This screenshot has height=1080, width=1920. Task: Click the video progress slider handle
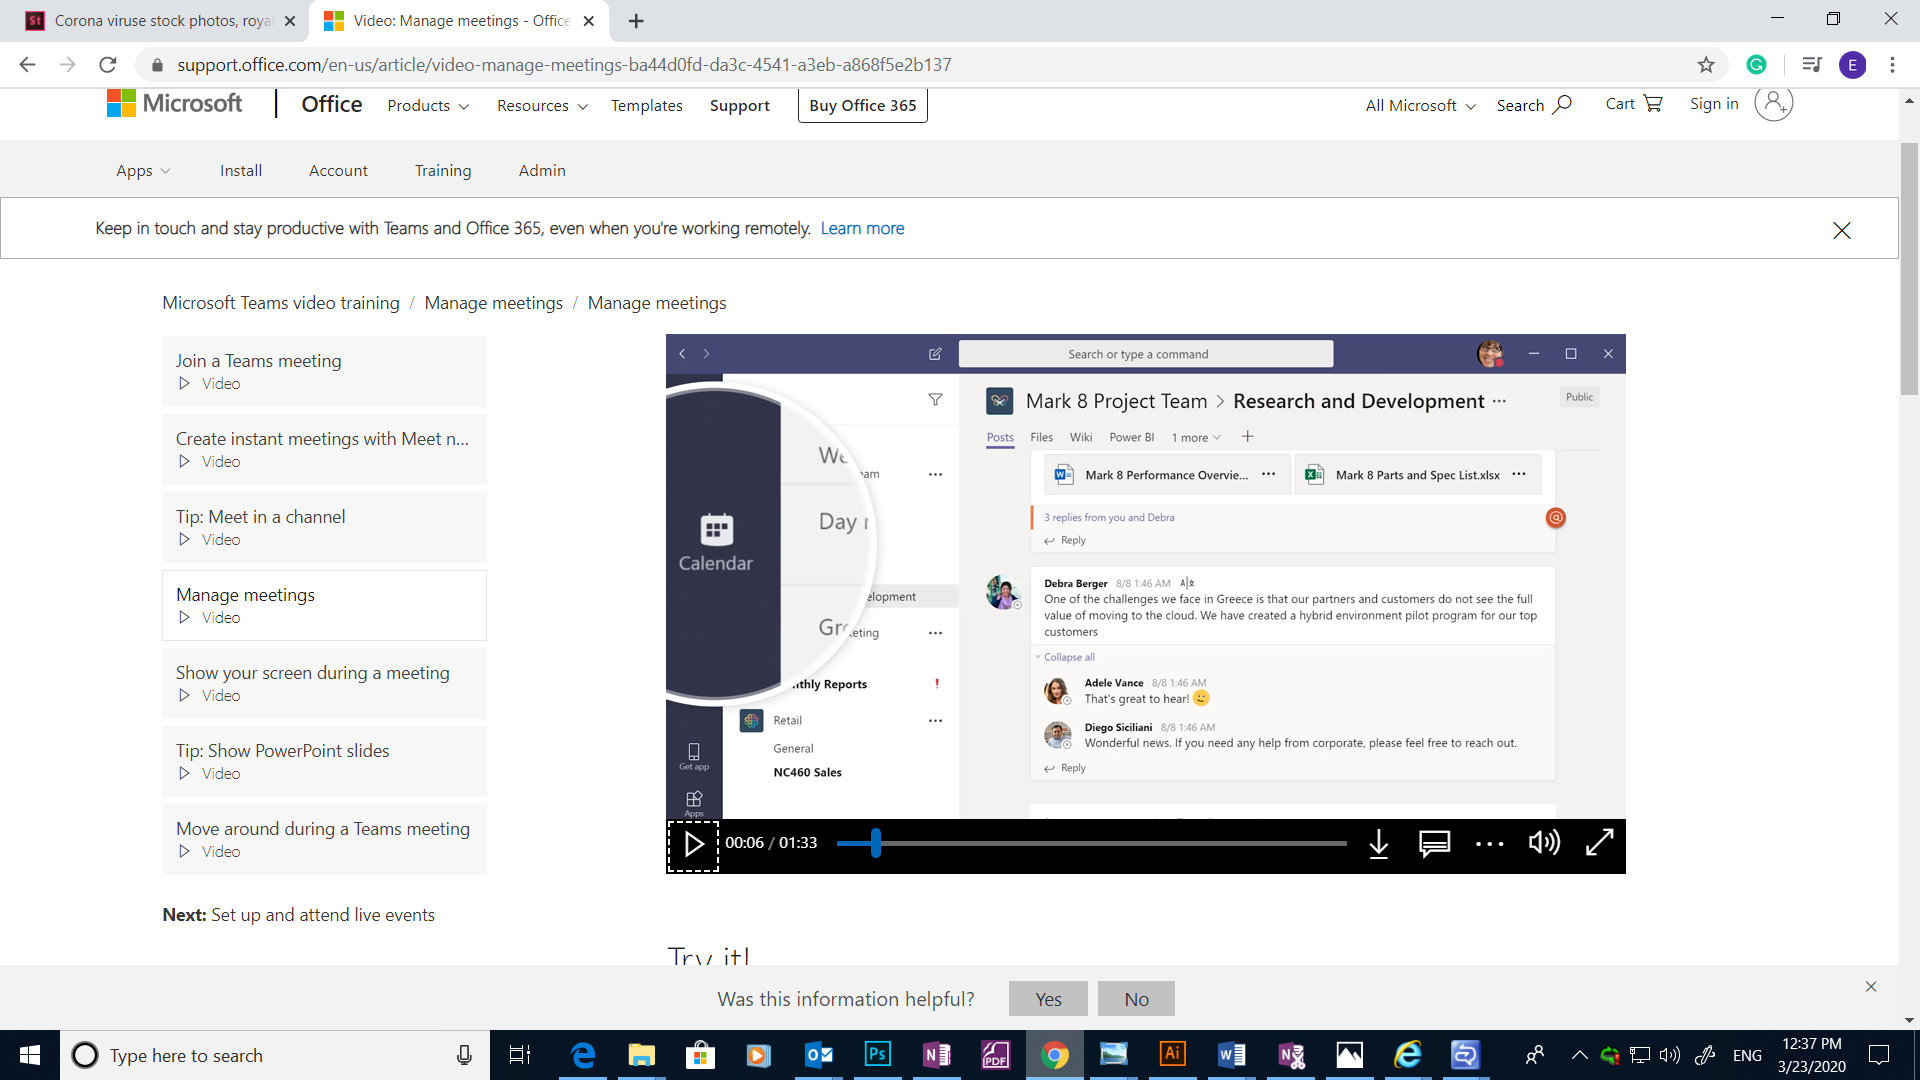(x=876, y=843)
